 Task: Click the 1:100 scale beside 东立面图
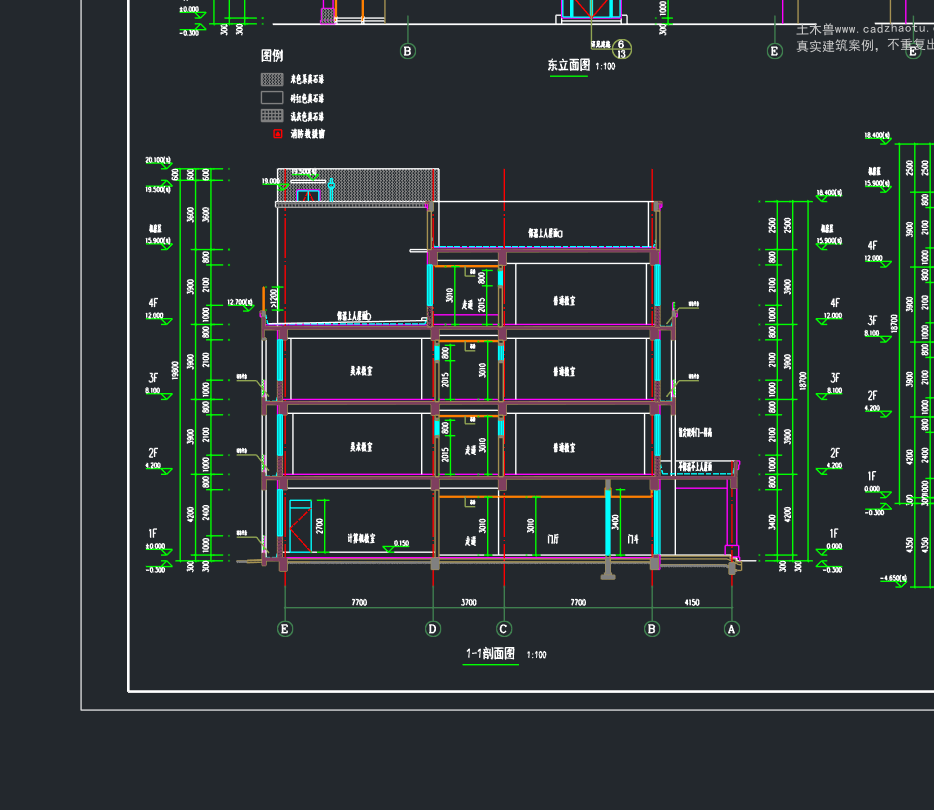[605, 66]
